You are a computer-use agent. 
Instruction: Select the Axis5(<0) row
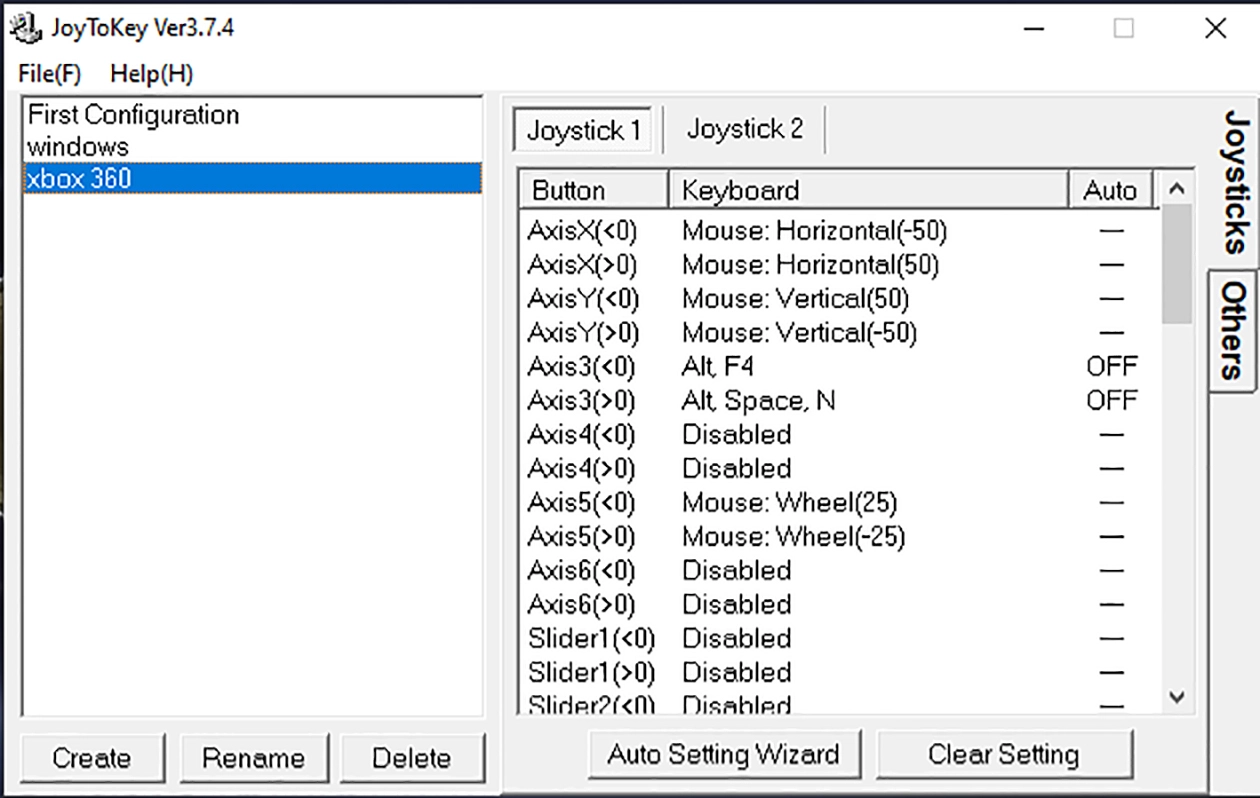click(840, 503)
